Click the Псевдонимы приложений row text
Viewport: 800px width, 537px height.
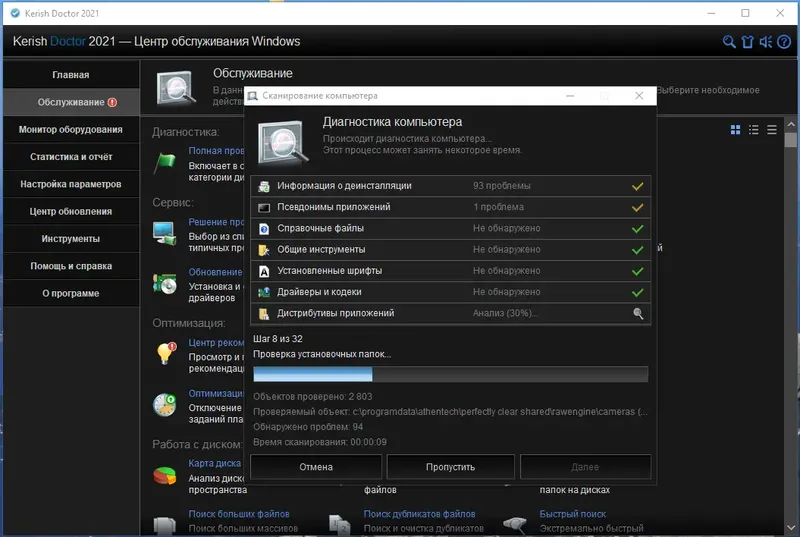click(x=334, y=207)
